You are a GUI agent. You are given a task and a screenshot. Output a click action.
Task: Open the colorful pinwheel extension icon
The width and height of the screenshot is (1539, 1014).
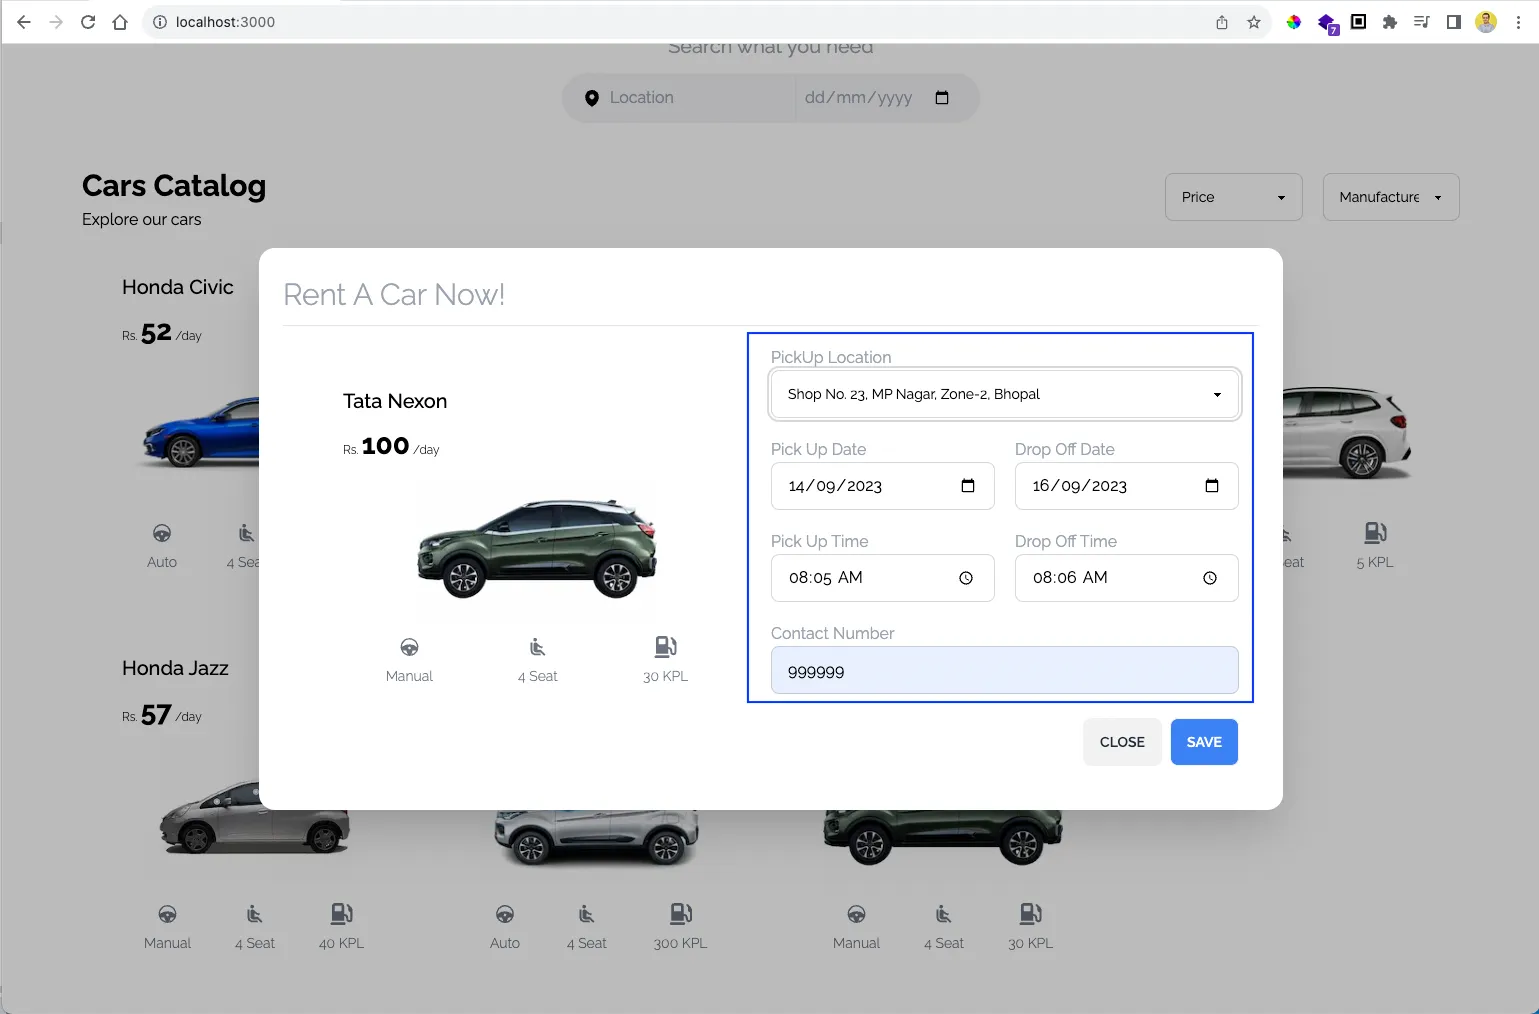1294,22
